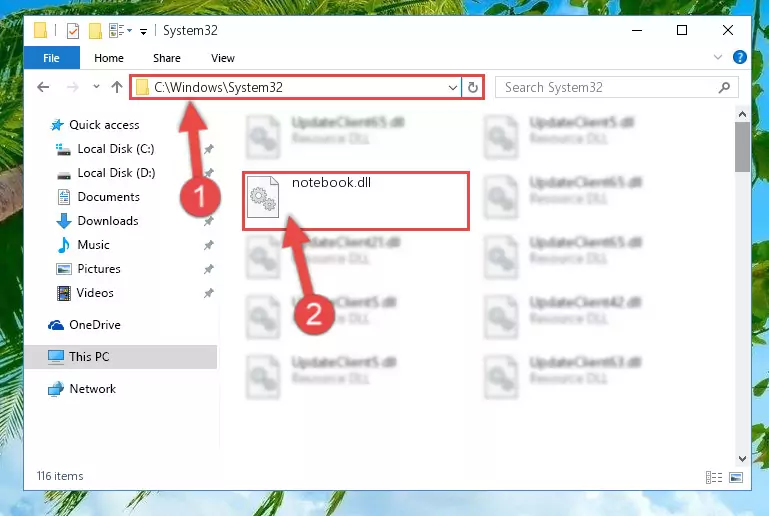Click the notebook.dll gear file icon
Screen dimensions: 769x516
tap(263, 197)
